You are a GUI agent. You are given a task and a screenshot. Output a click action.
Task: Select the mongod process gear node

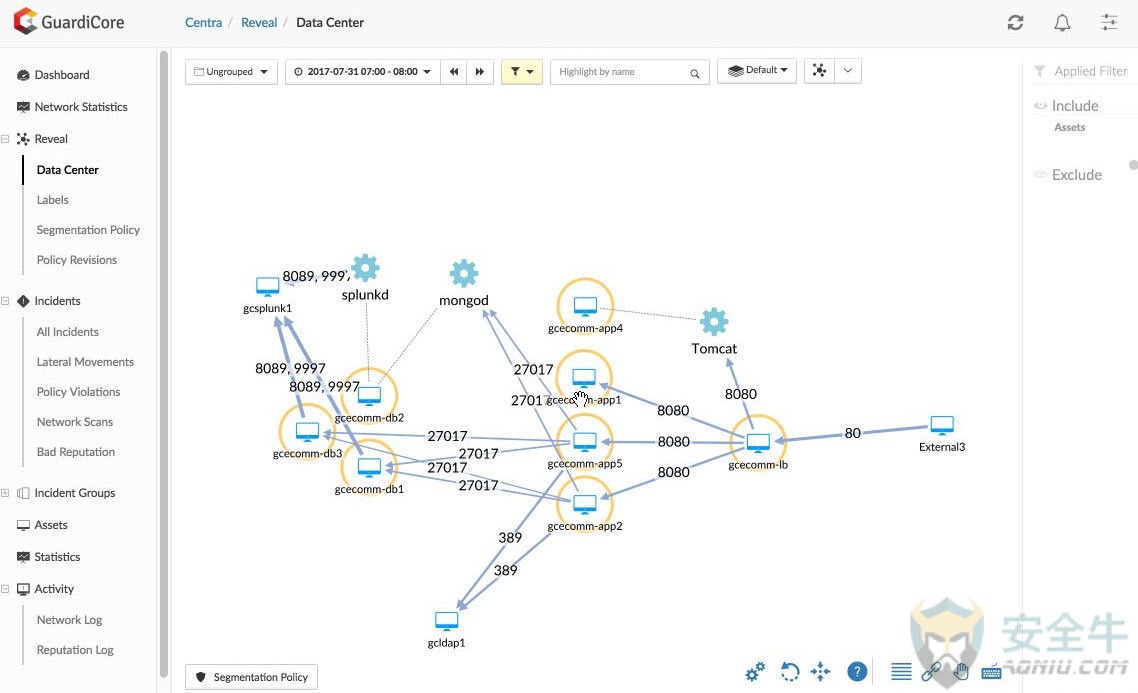tap(464, 274)
